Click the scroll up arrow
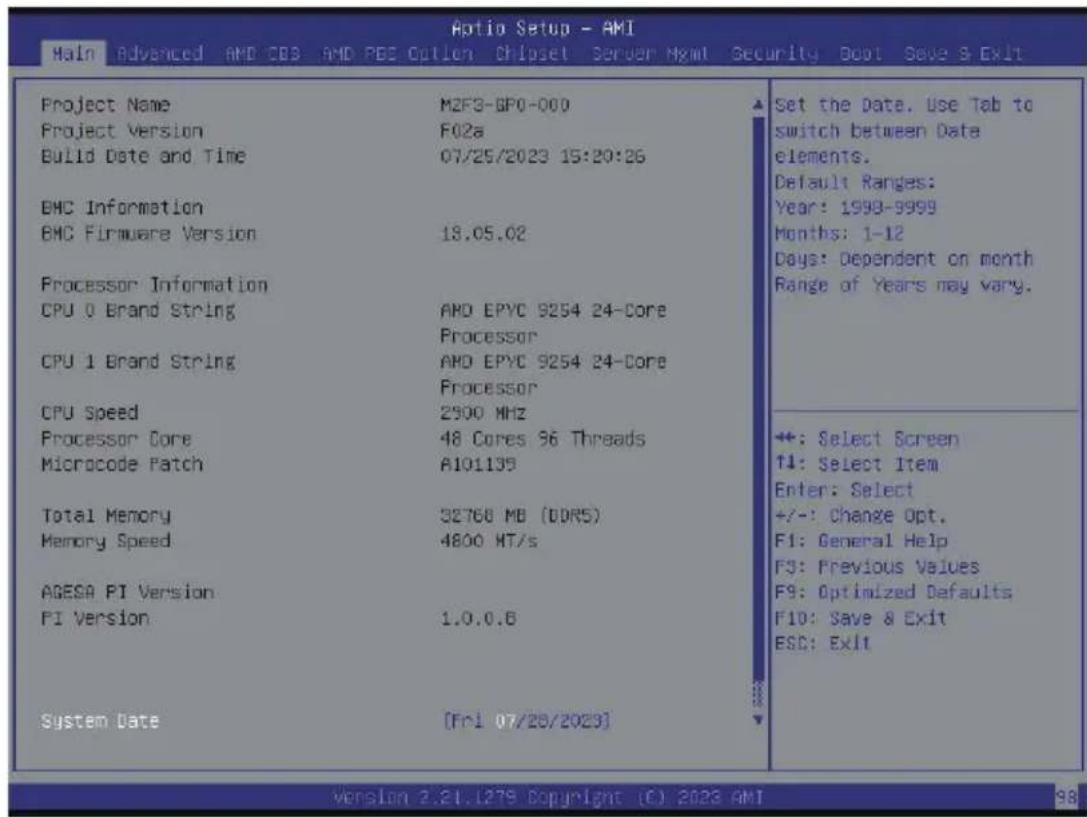This screenshot has height=817, width=1087. [x=758, y=105]
